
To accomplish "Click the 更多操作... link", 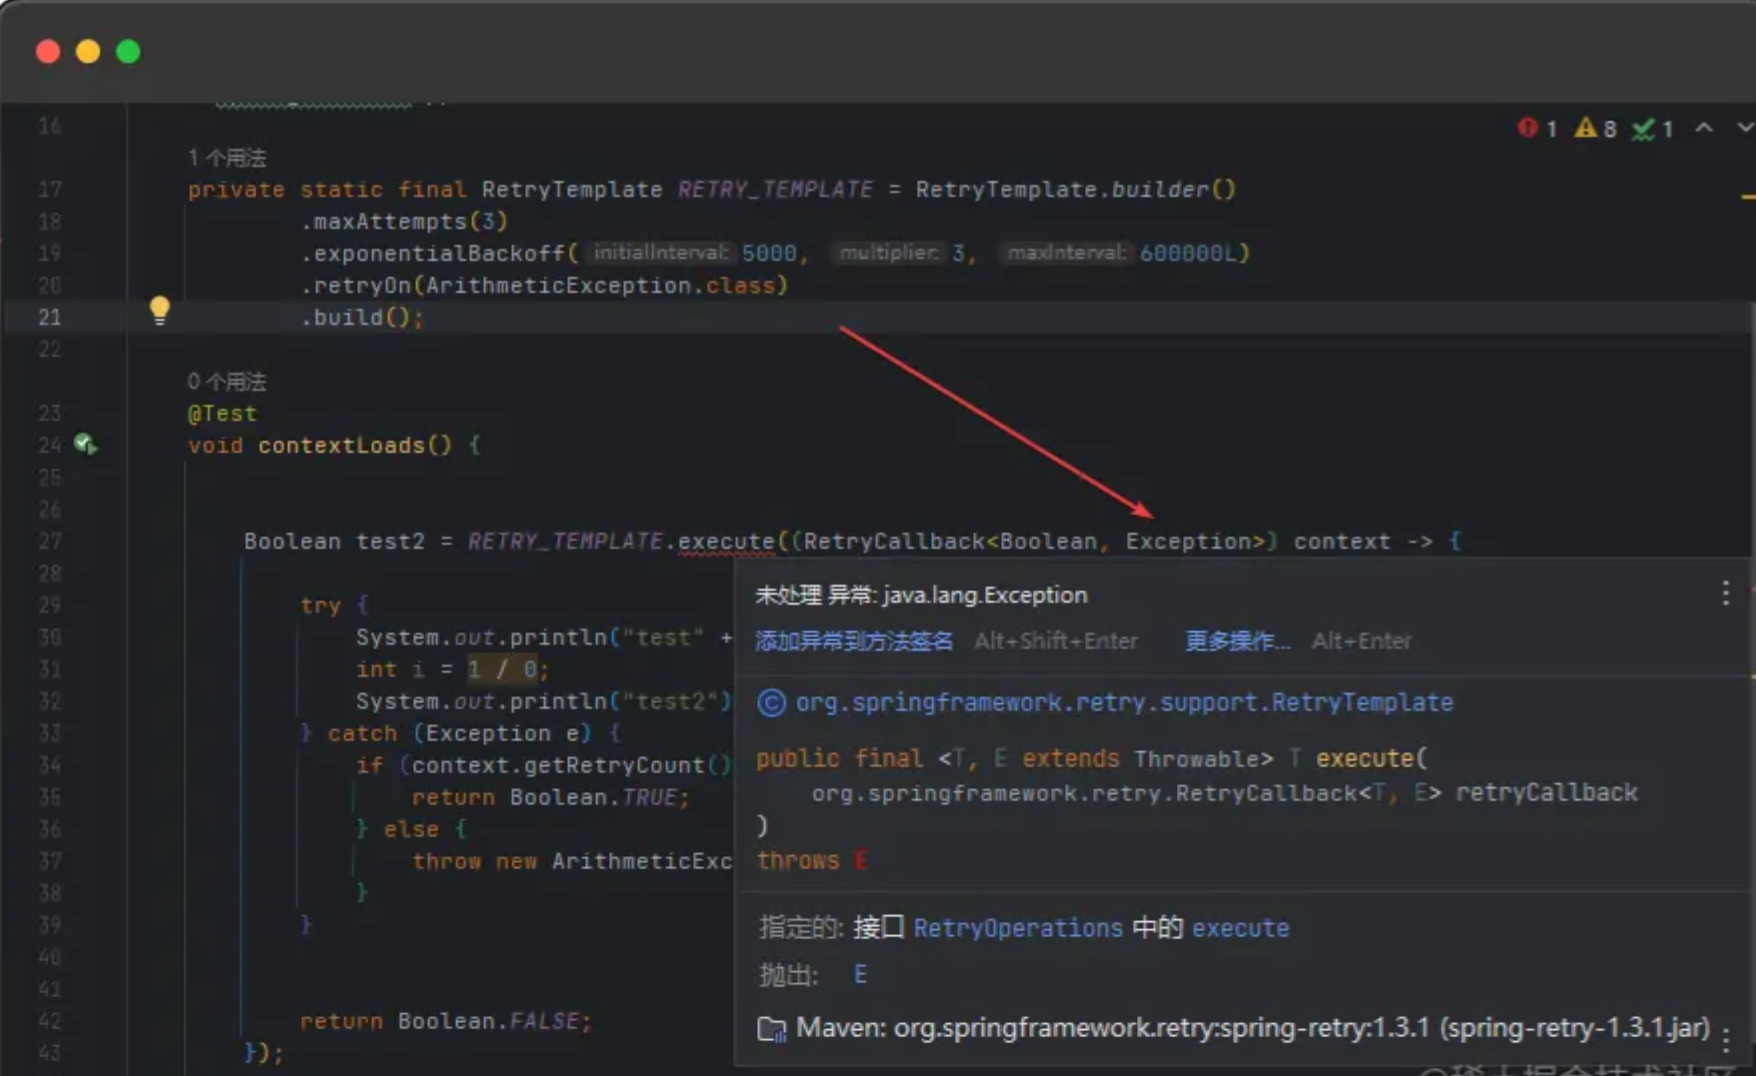I will click(1237, 641).
